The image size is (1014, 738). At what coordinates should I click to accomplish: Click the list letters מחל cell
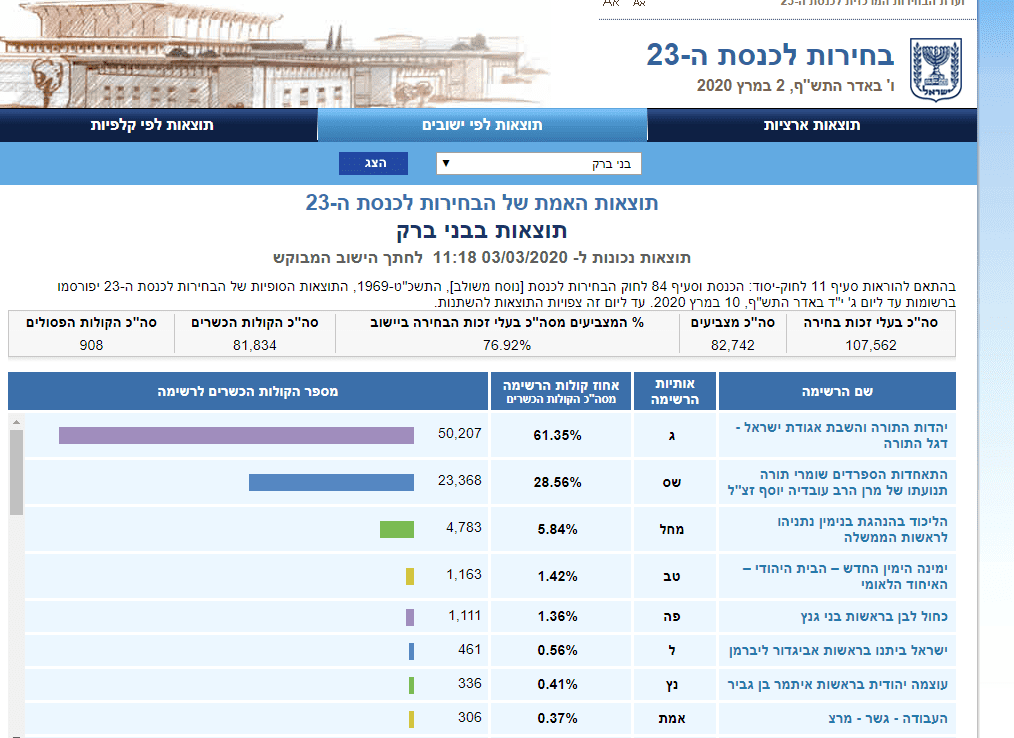click(672, 529)
